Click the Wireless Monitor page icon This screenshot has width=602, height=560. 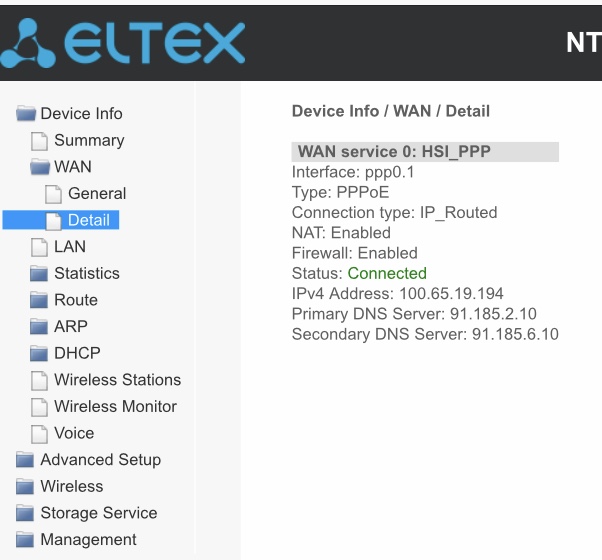(40, 407)
